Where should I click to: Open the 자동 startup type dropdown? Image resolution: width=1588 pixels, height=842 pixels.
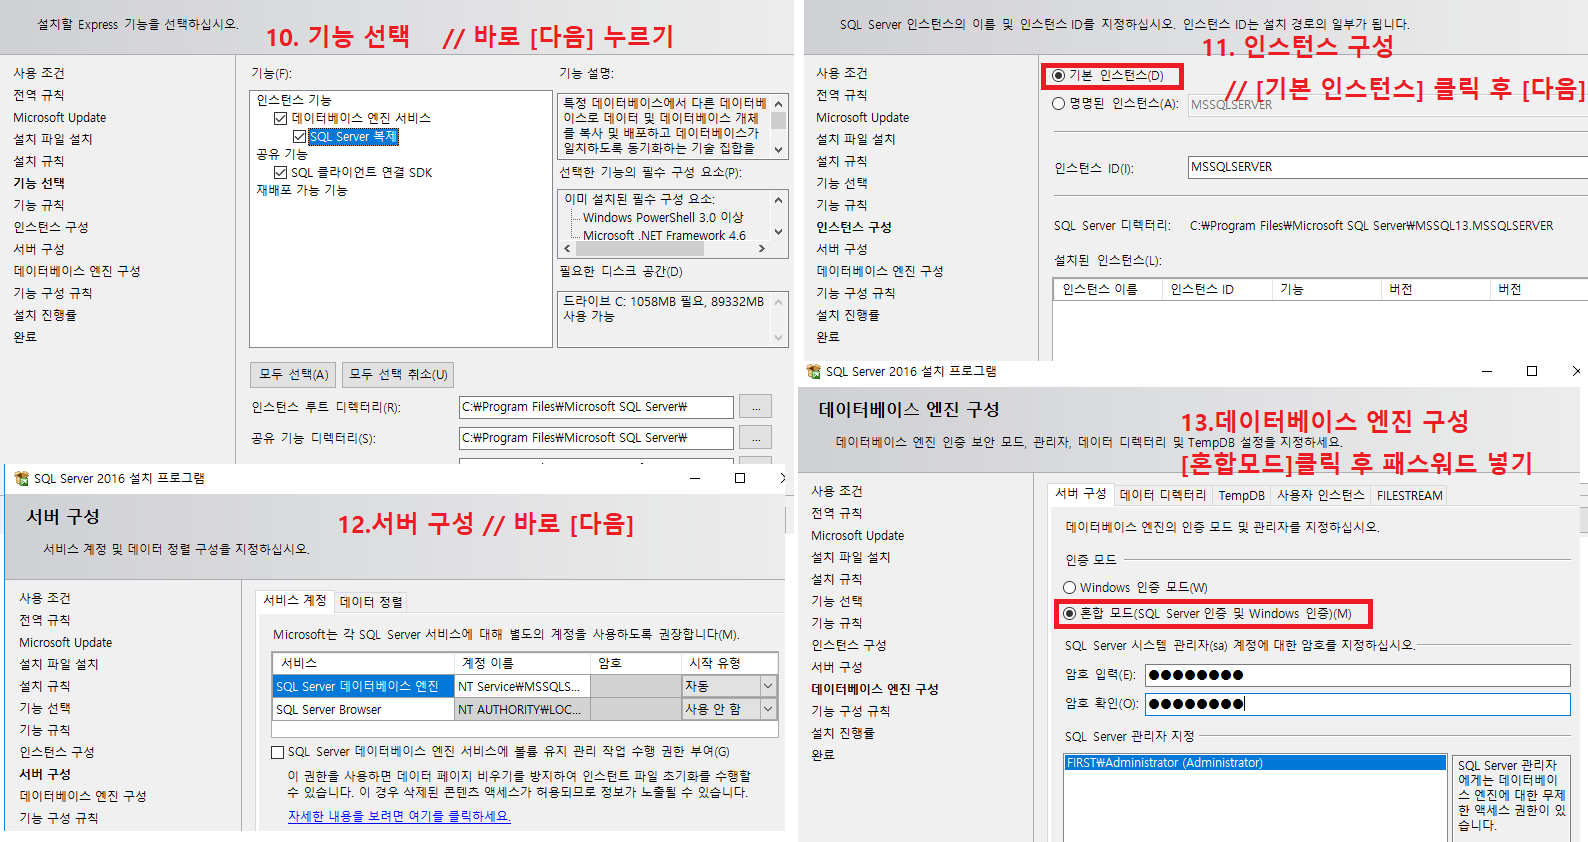768,686
